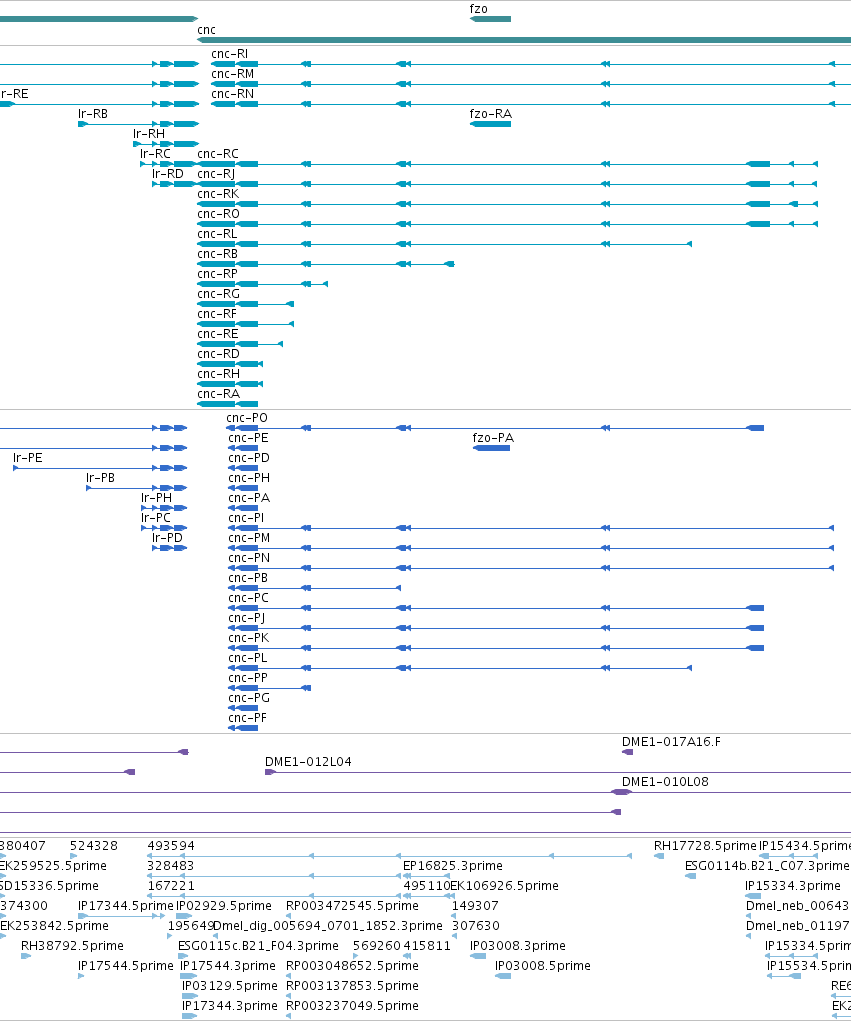Image resolution: width=851 pixels, height=1021 pixels.
Task: Select the lr-RB transcript label
Action: click(93, 114)
